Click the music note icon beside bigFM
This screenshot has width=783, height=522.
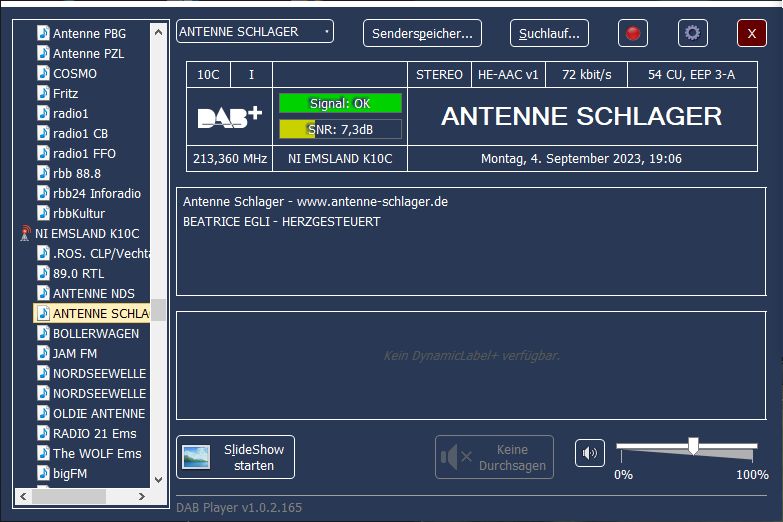(x=43, y=473)
